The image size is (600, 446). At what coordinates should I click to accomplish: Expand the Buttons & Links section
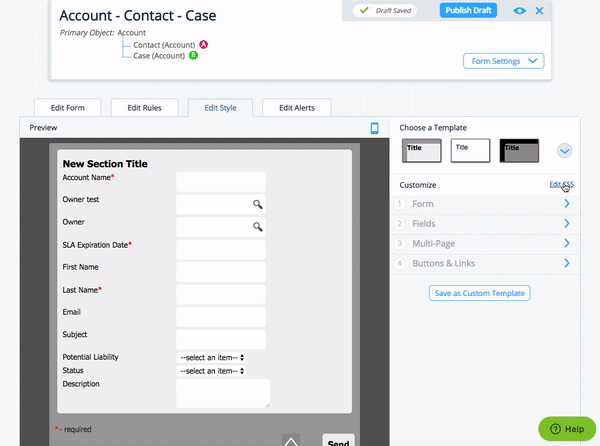(x=484, y=263)
